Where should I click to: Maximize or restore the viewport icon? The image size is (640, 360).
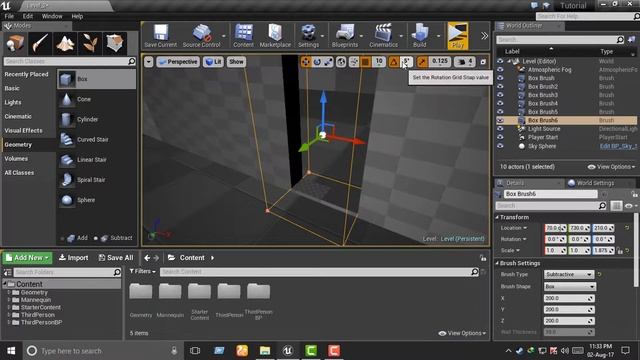click(x=483, y=62)
